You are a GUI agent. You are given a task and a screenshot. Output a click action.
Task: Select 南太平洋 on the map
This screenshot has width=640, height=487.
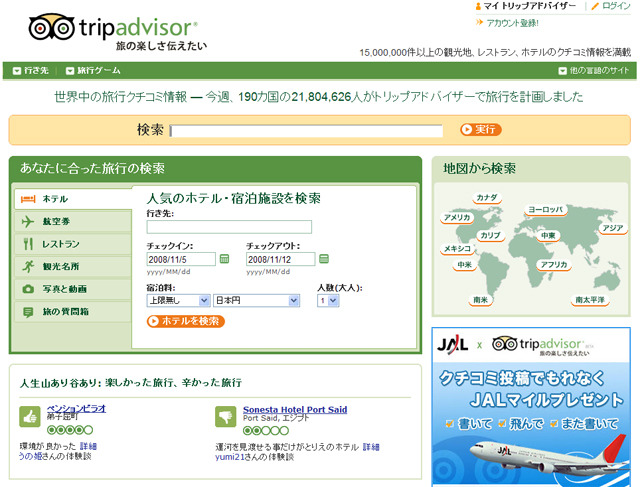[x=590, y=300]
